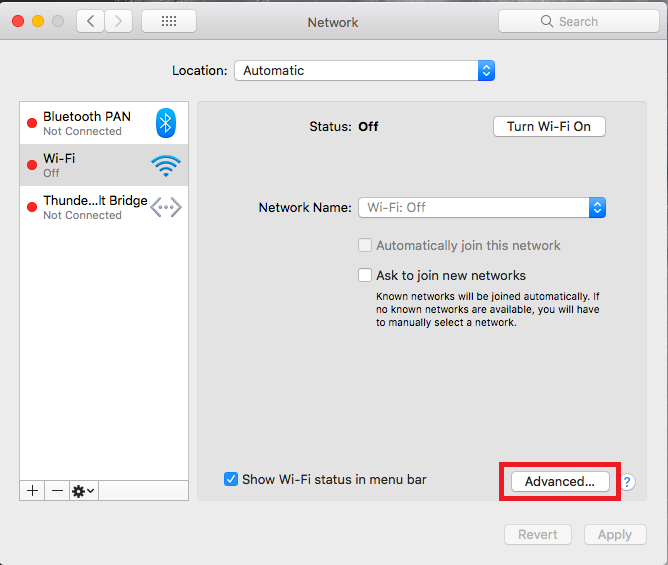Image resolution: width=668 pixels, height=565 pixels.
Task: Add a service with plus button
Action: coord(32,491)
